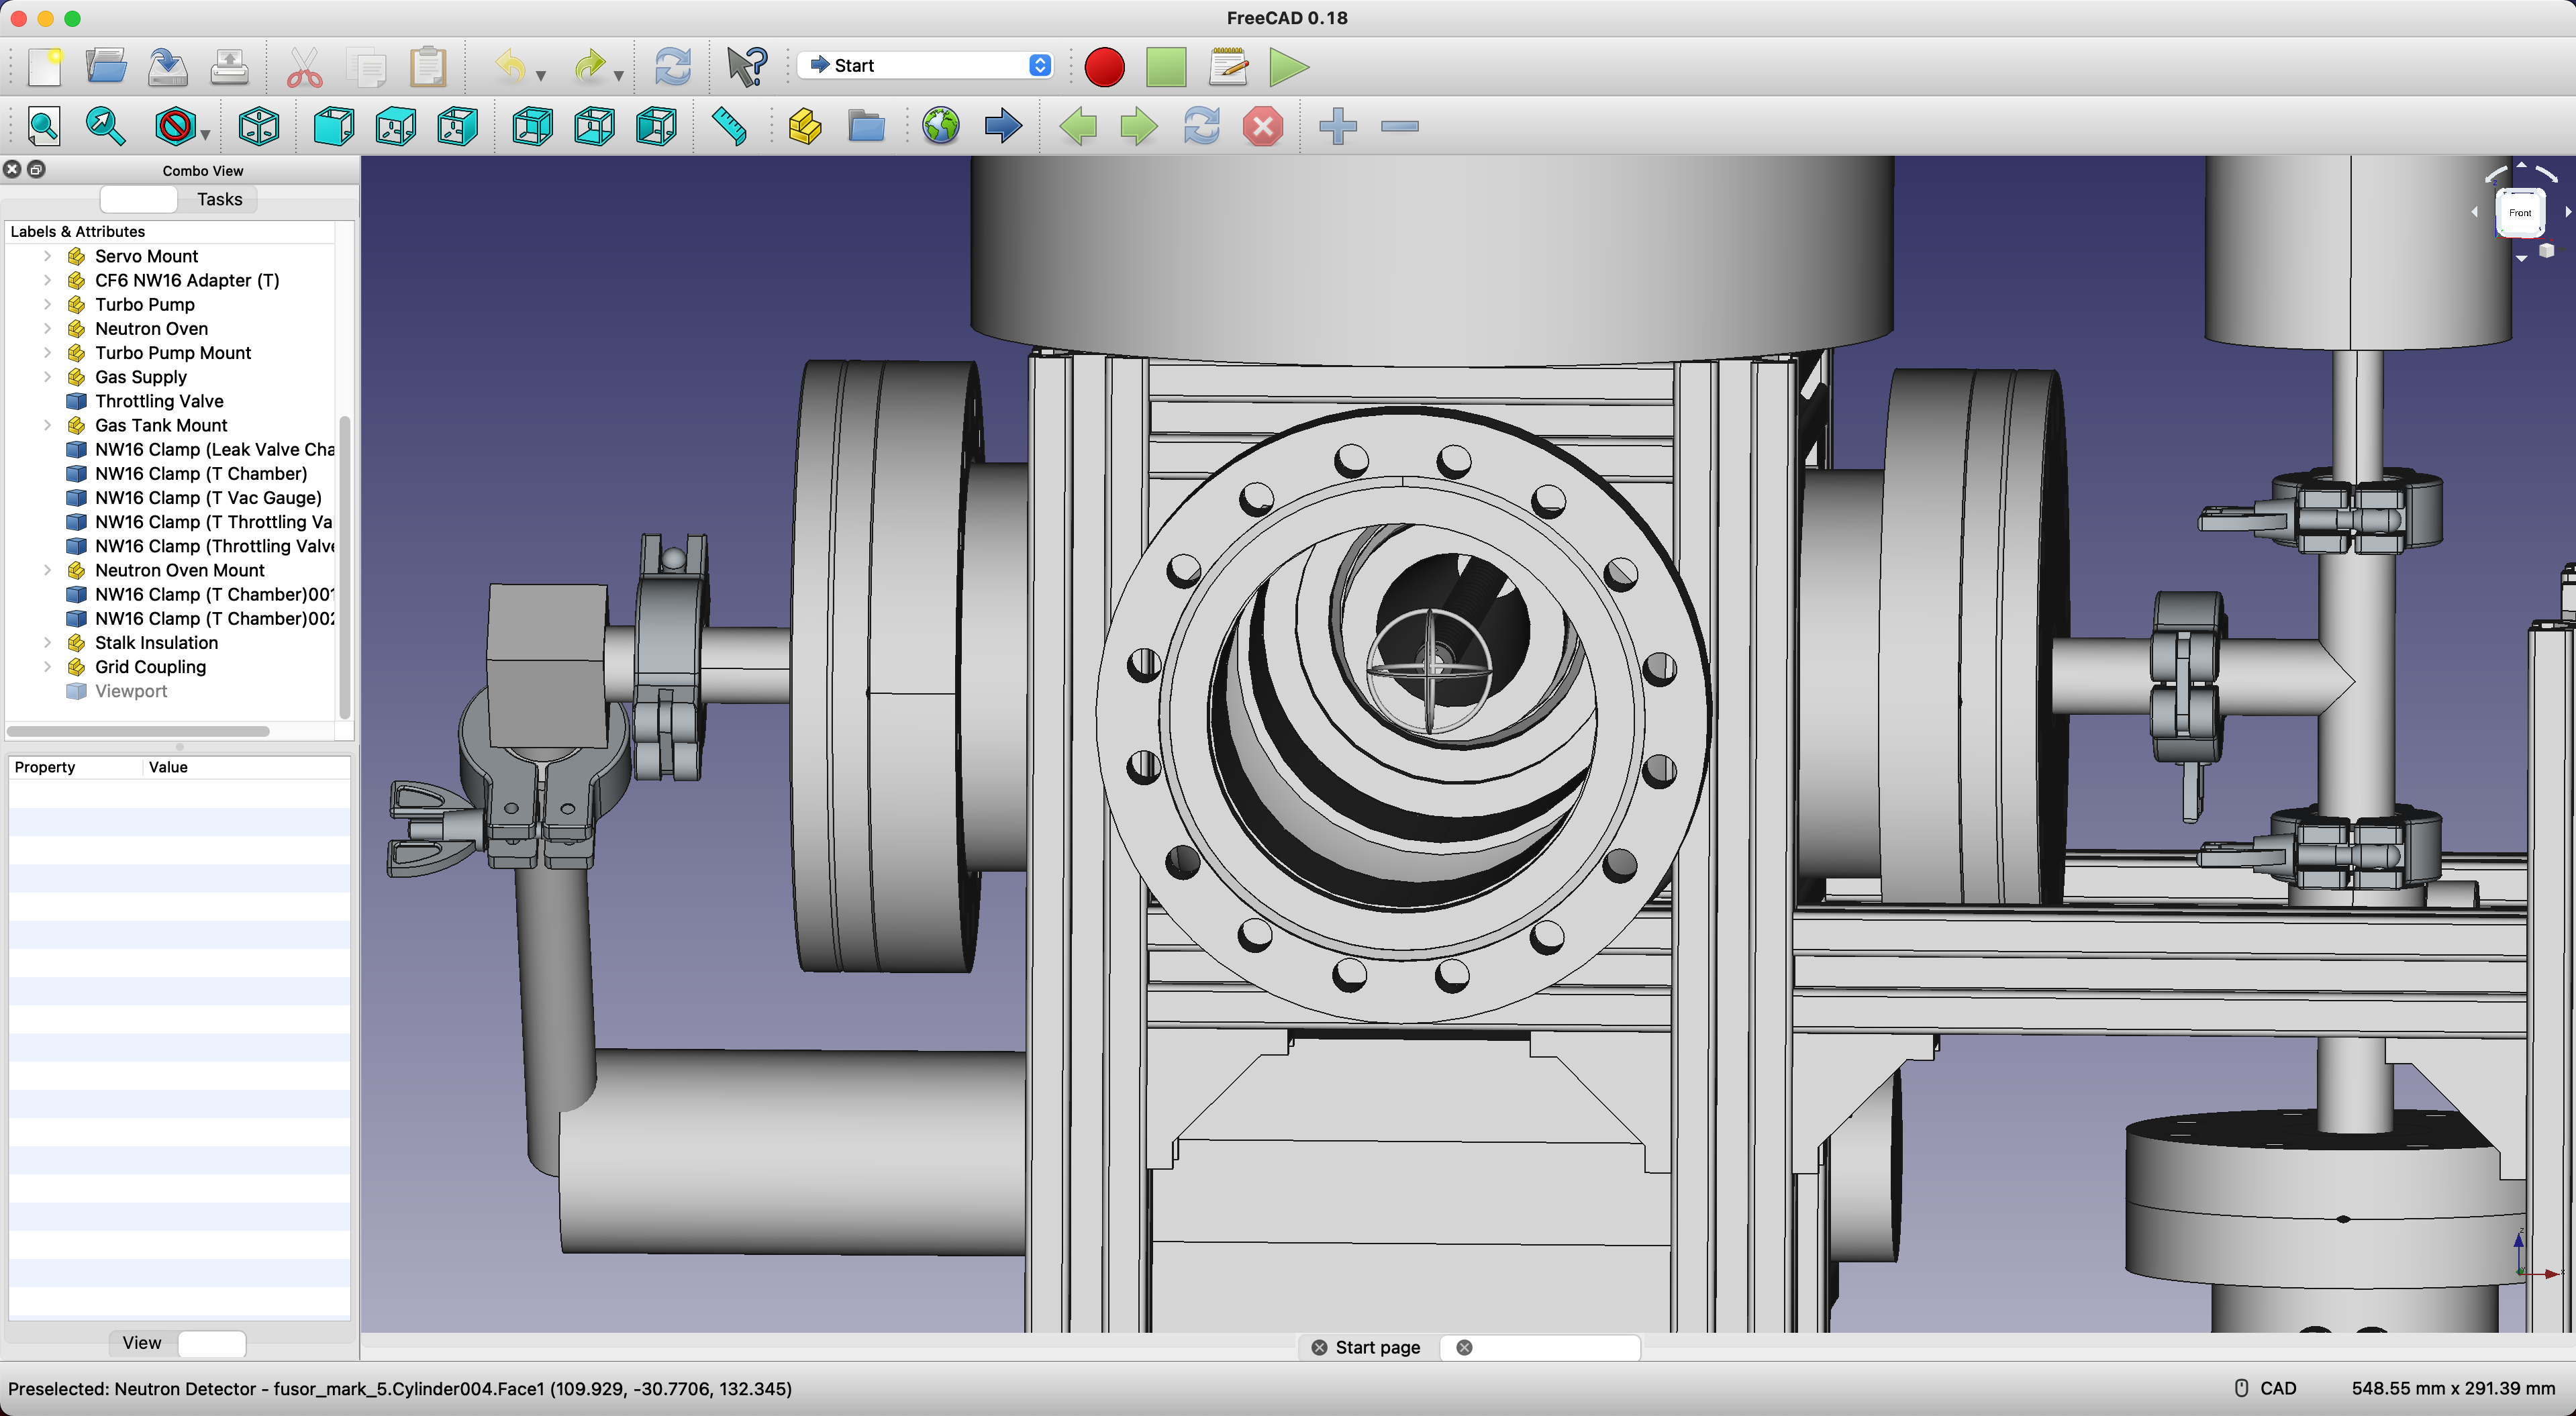This screenshot has height=1416, width=2576.
Task: Set front view
Action: 333,126
